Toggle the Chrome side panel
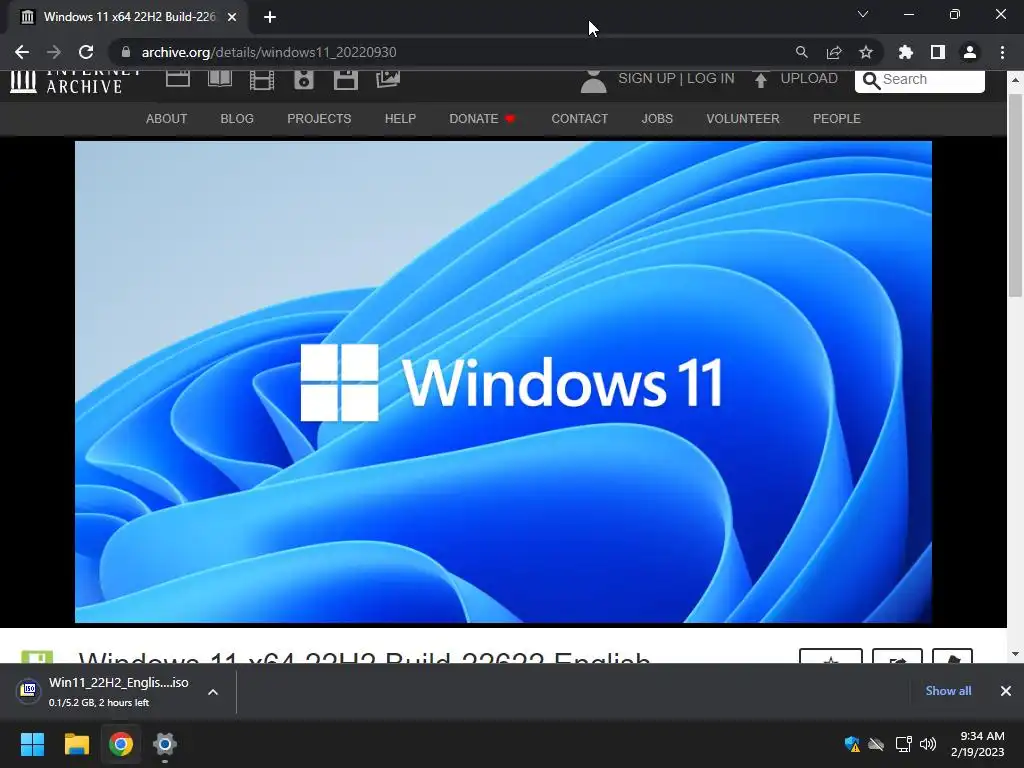 [938, 52]
